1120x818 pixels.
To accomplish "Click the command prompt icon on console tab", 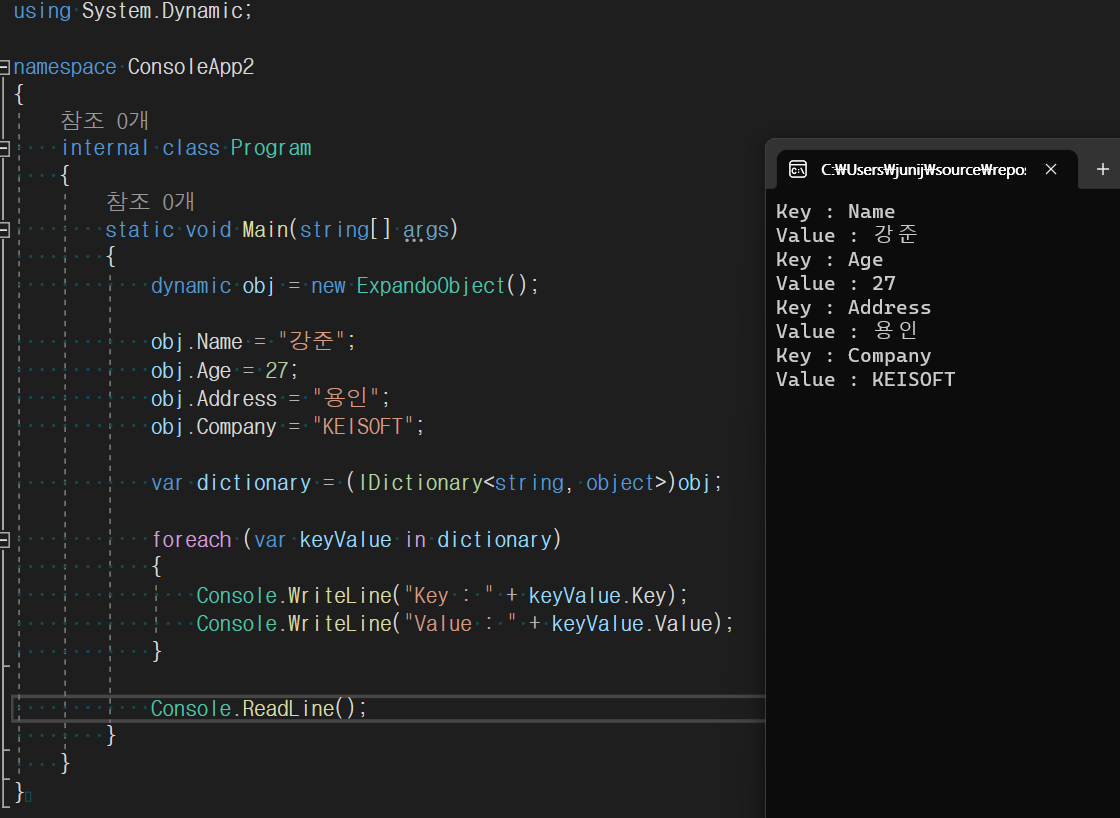I will pyautogui.click(x=798, y=169).
